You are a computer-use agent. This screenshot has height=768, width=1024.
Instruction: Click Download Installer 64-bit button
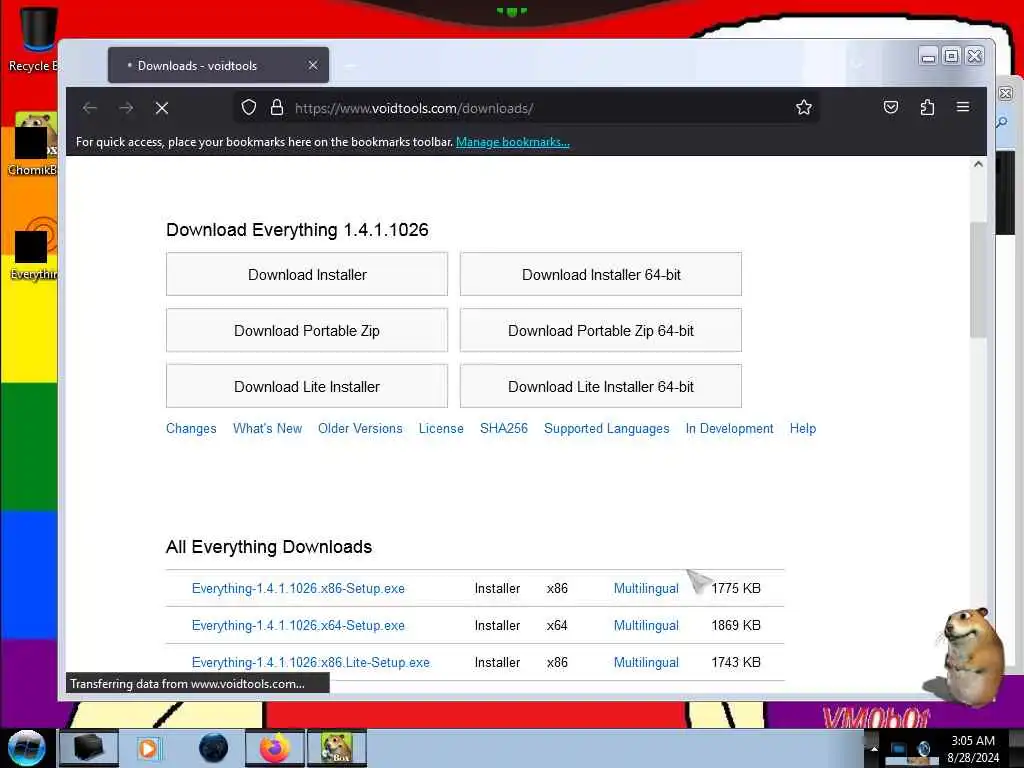coord(601,274)
